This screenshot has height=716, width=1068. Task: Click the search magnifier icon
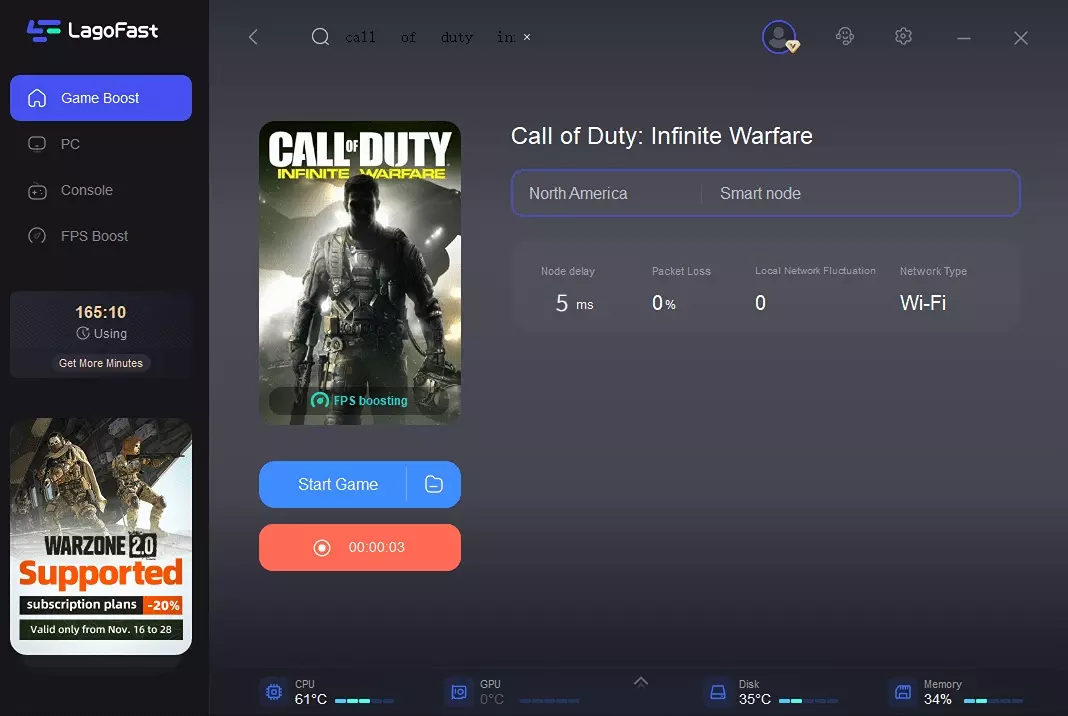pos(320,37)
